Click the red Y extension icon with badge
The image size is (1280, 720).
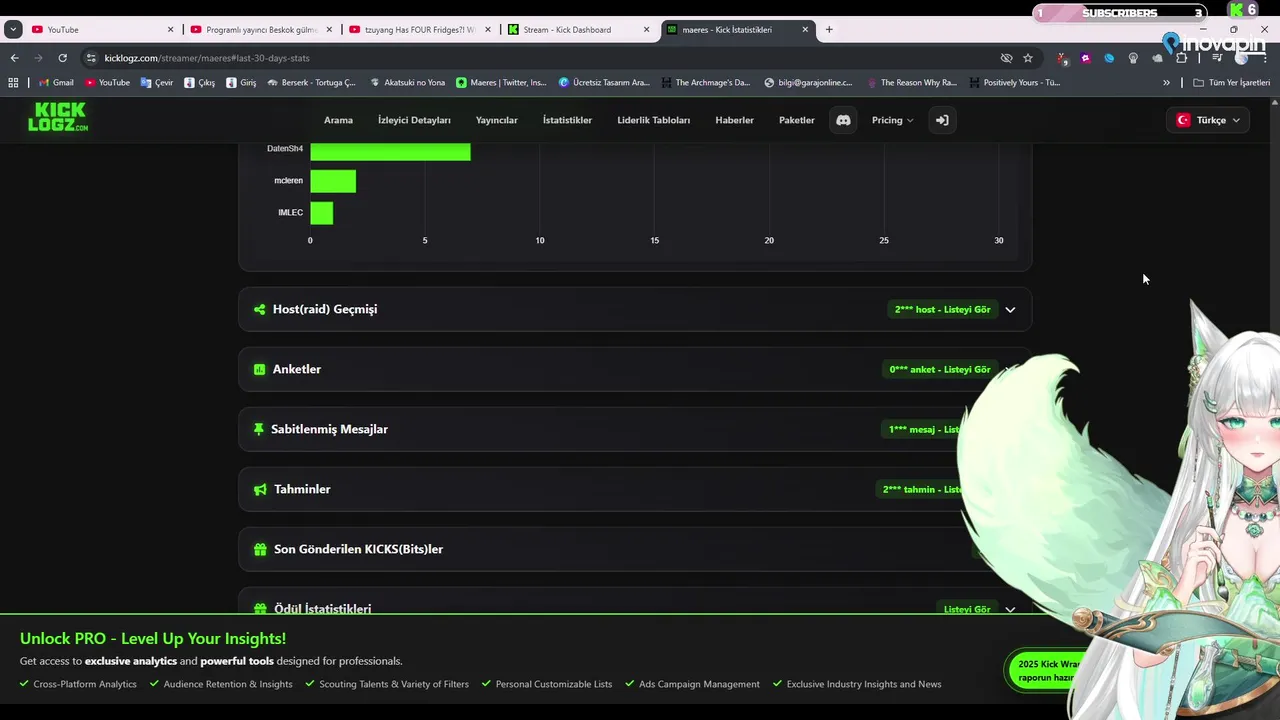tap(1062, 58)
